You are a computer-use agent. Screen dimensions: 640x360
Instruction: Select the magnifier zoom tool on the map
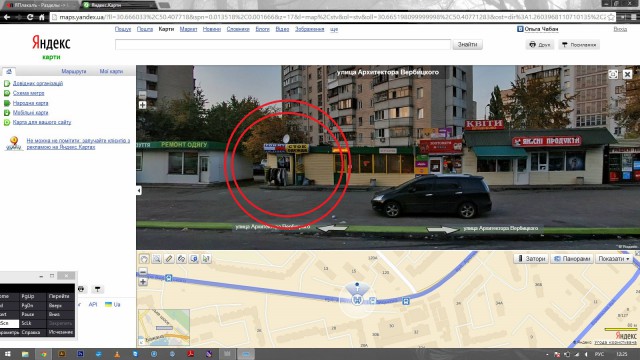pyautogui.click(x=156, y=259)
